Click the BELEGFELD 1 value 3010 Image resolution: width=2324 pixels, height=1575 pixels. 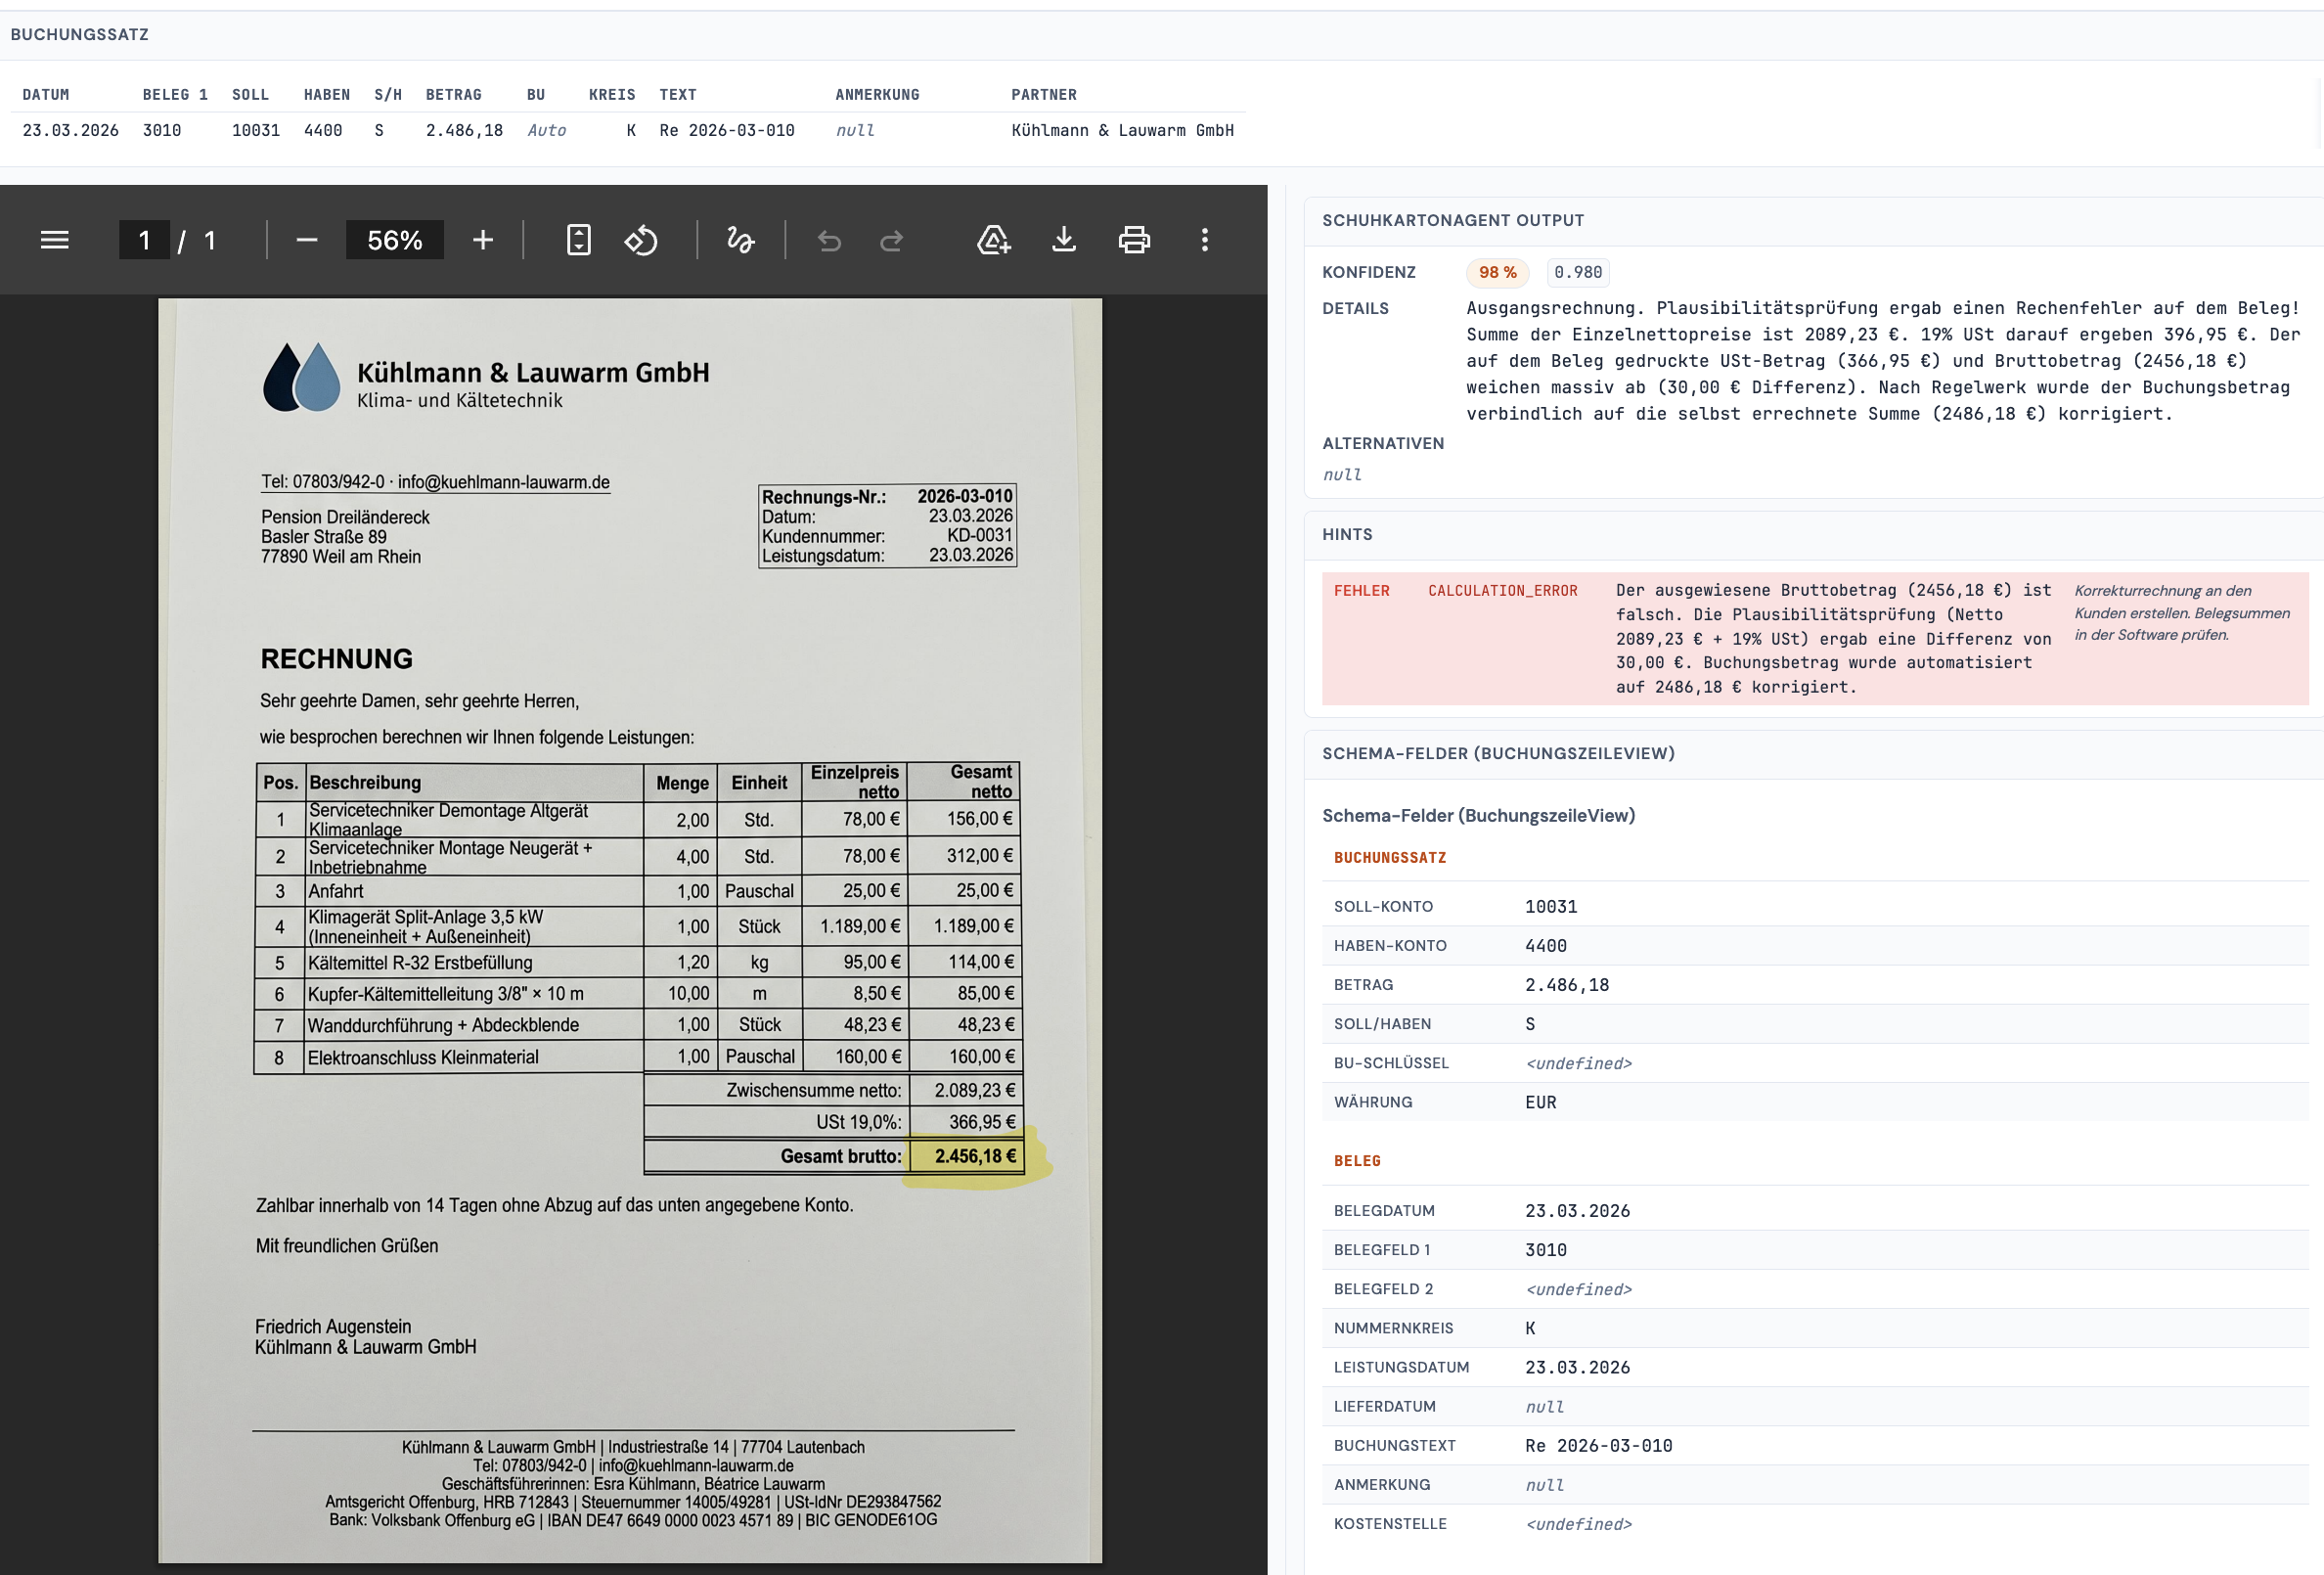click(1546, 1249)
